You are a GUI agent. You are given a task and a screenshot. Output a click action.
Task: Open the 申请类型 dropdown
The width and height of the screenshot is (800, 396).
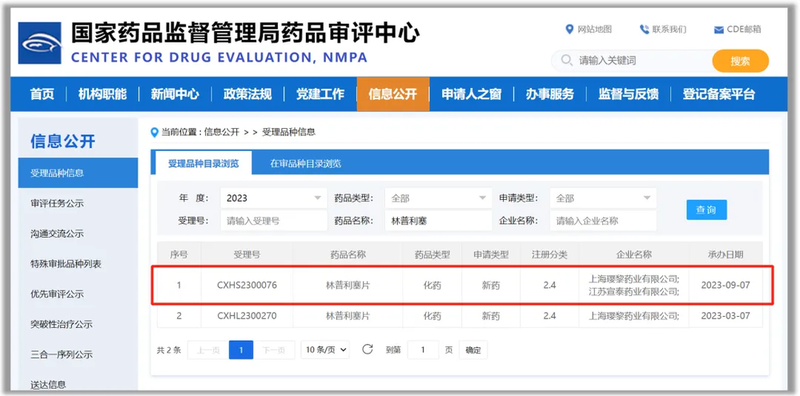(603, 198)
